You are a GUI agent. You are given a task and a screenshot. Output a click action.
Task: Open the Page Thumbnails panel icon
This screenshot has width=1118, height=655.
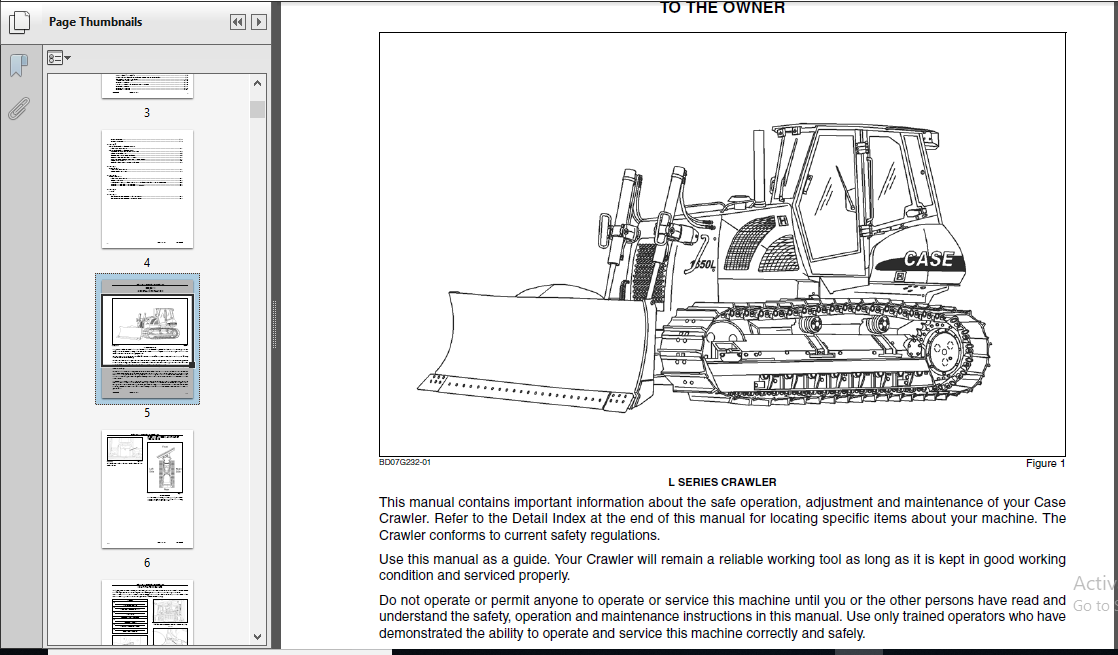19,22
